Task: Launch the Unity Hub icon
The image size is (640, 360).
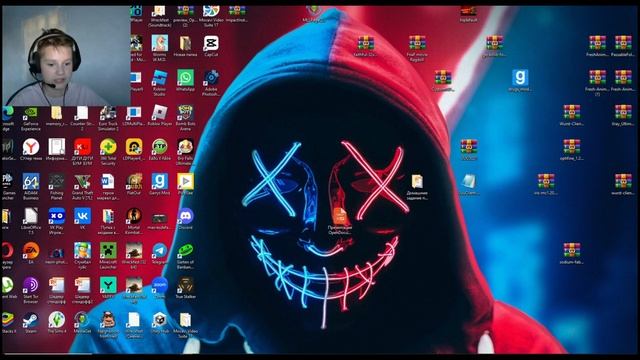Action: (160, 320)
